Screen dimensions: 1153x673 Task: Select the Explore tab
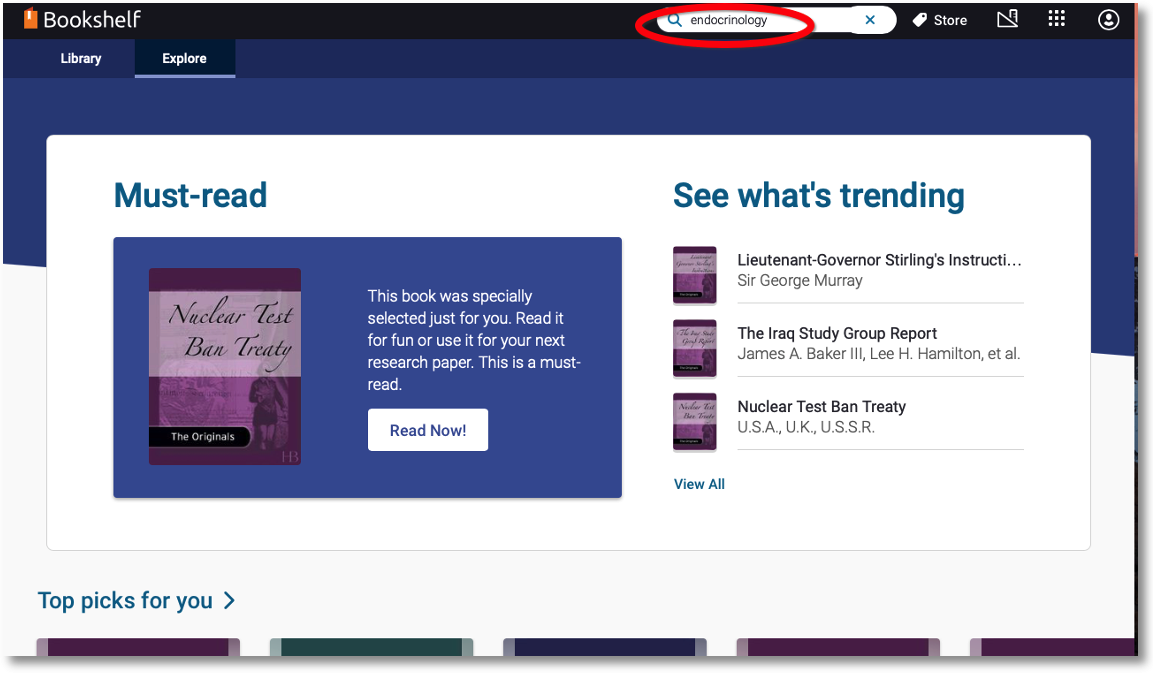[x=185, y=58]
